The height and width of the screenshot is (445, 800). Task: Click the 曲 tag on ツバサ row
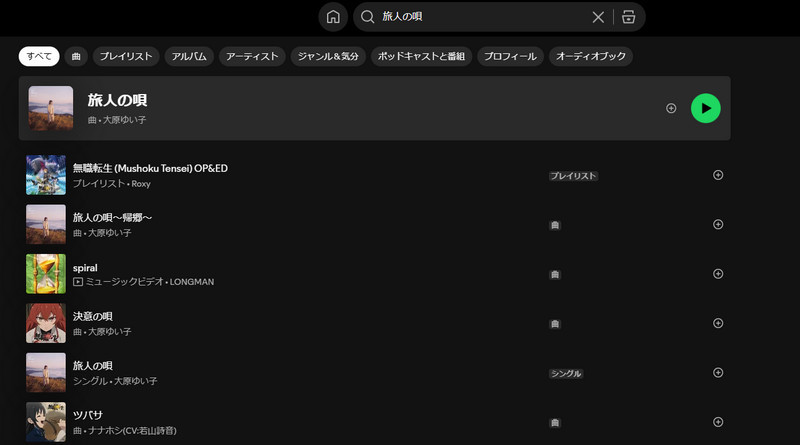point(555,423)
